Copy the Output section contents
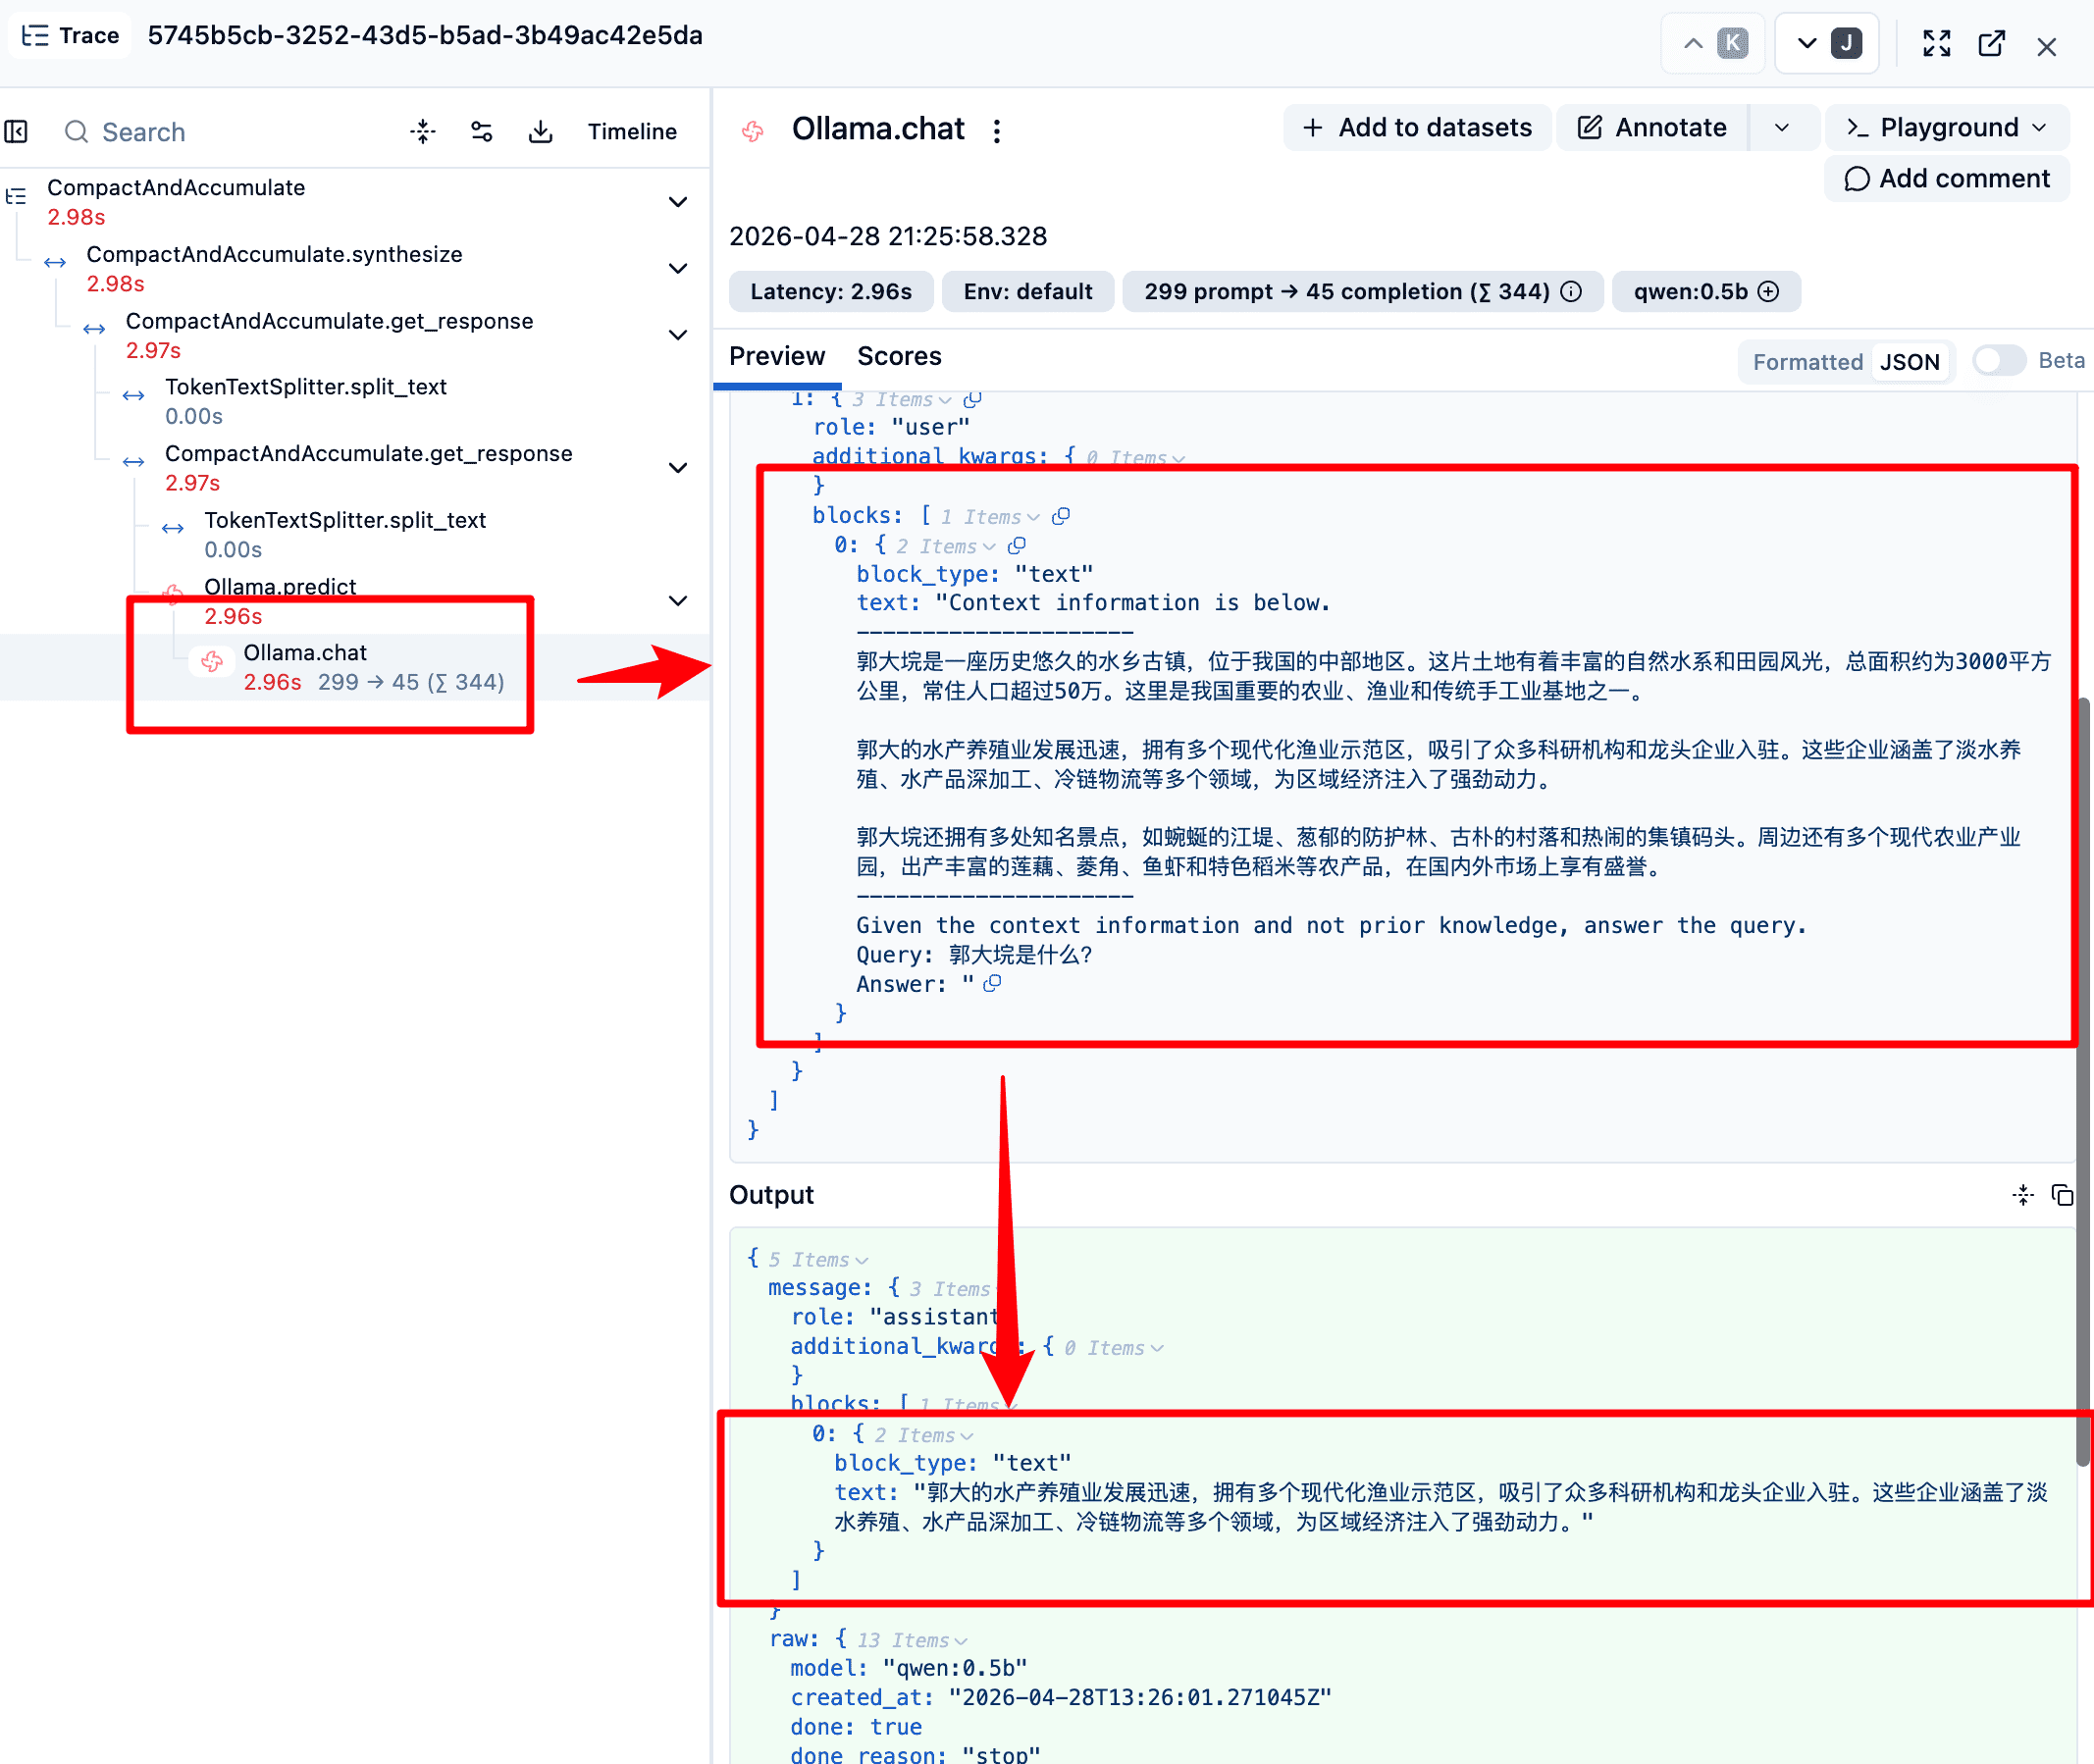2094x1764 pixels. (2062, 1194)
